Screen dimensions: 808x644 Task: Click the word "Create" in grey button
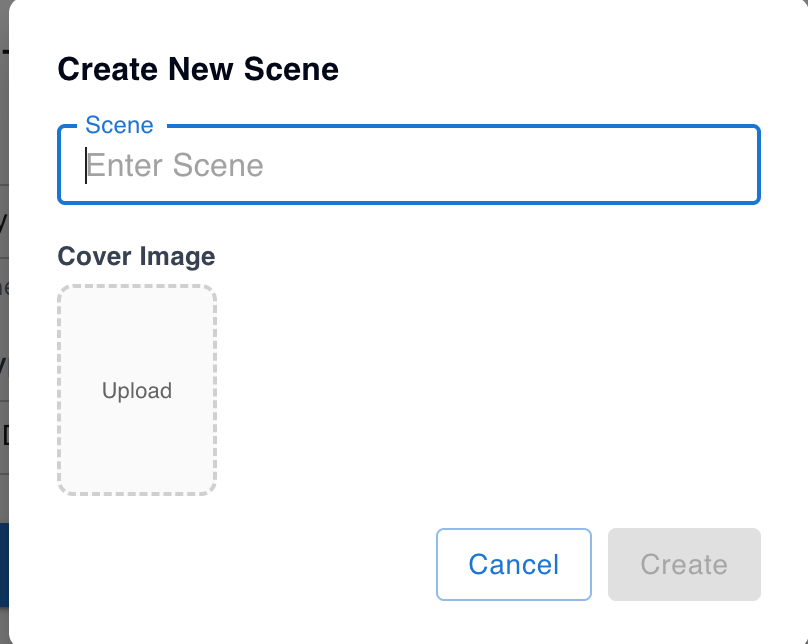684,564
